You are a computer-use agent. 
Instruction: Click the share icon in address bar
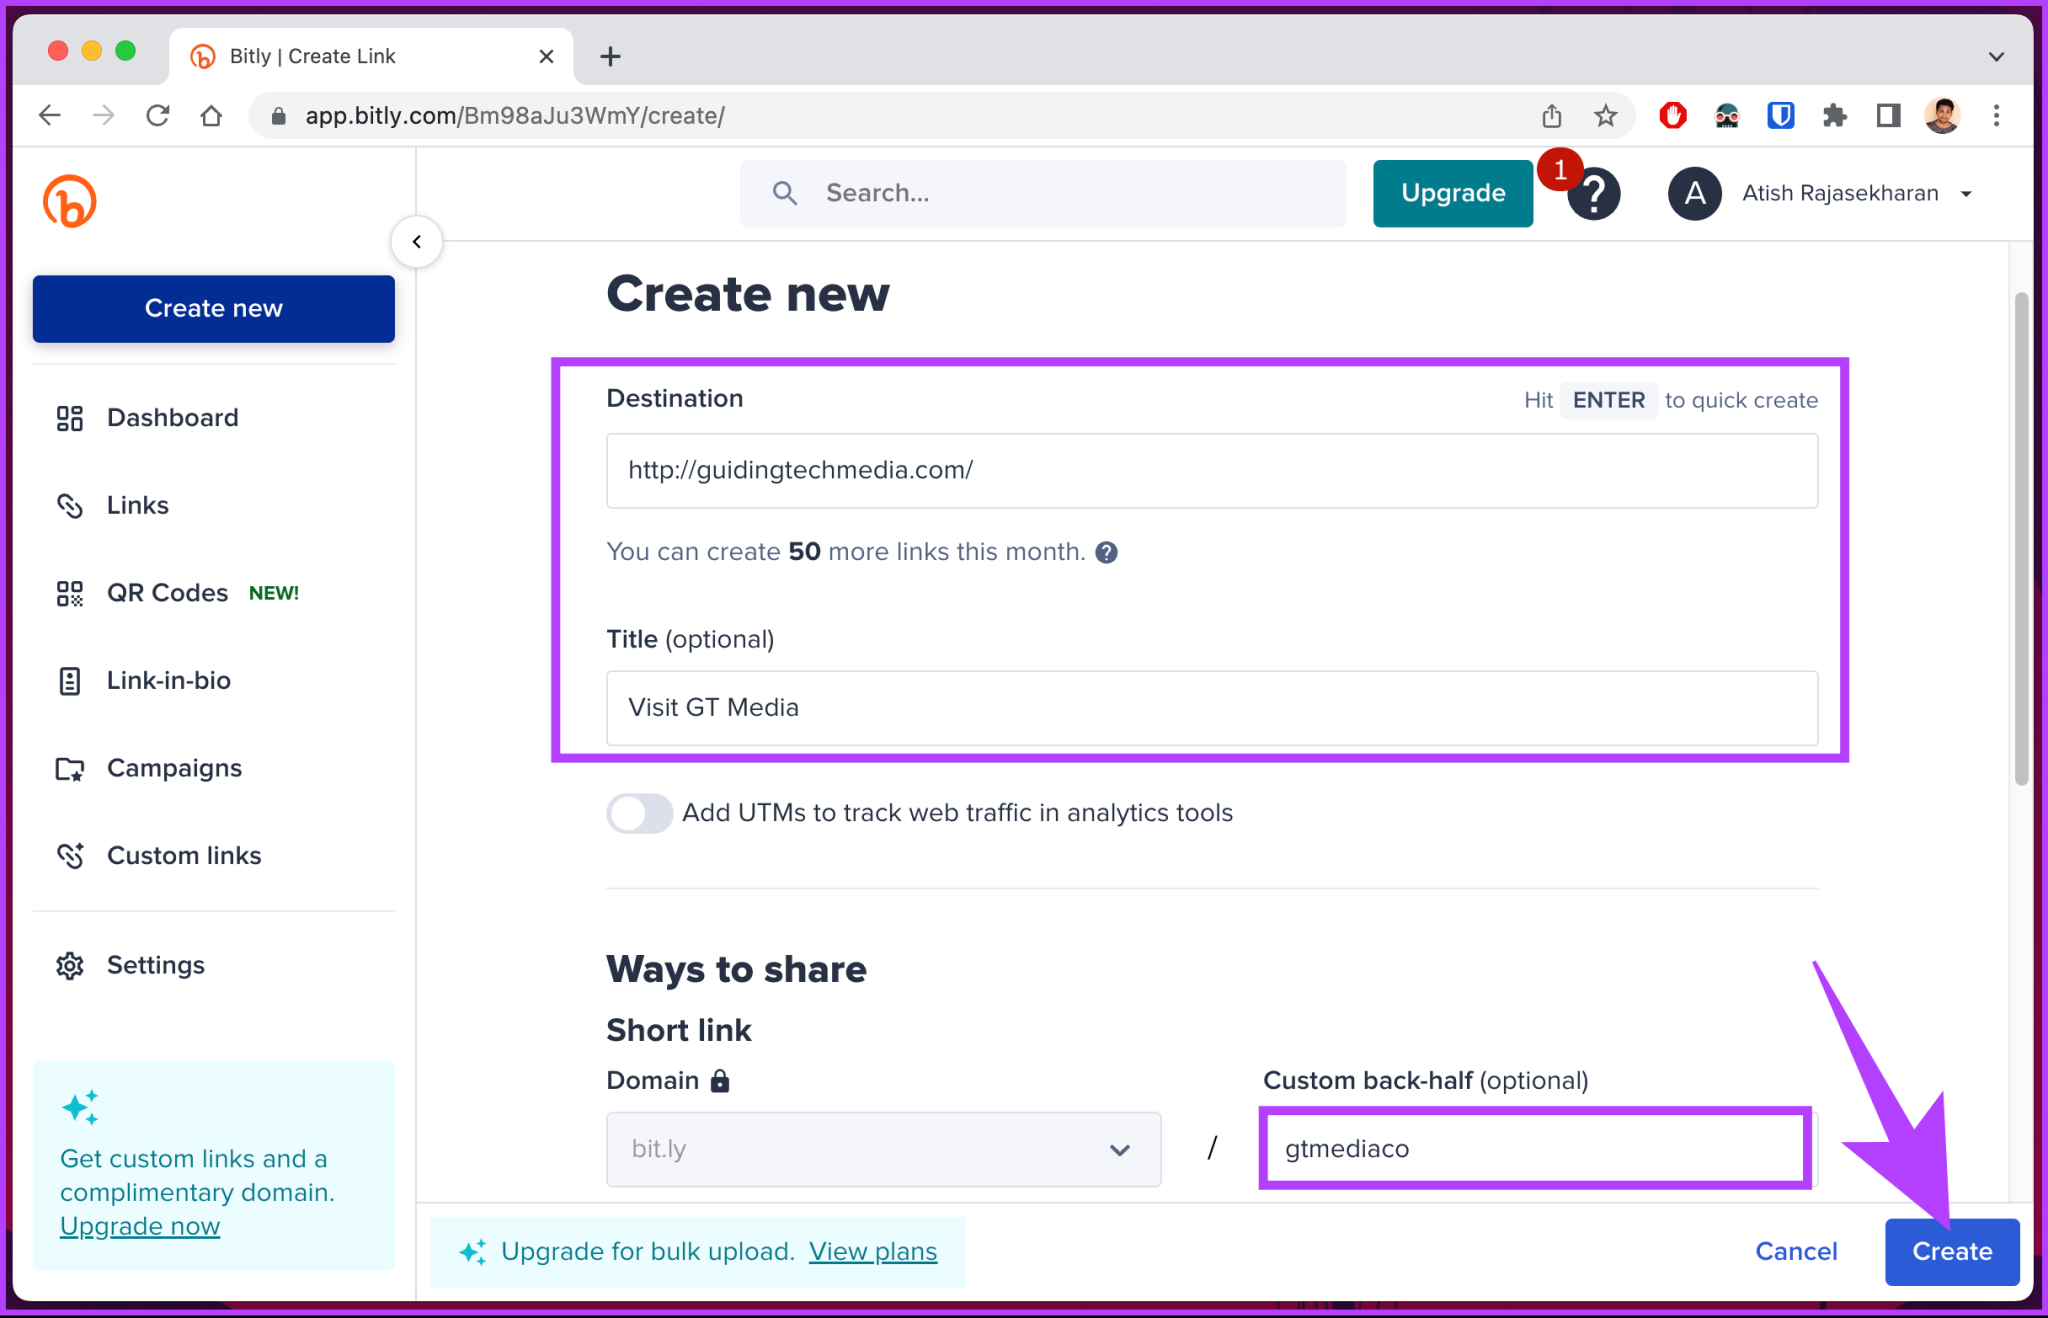(1551, 116)
